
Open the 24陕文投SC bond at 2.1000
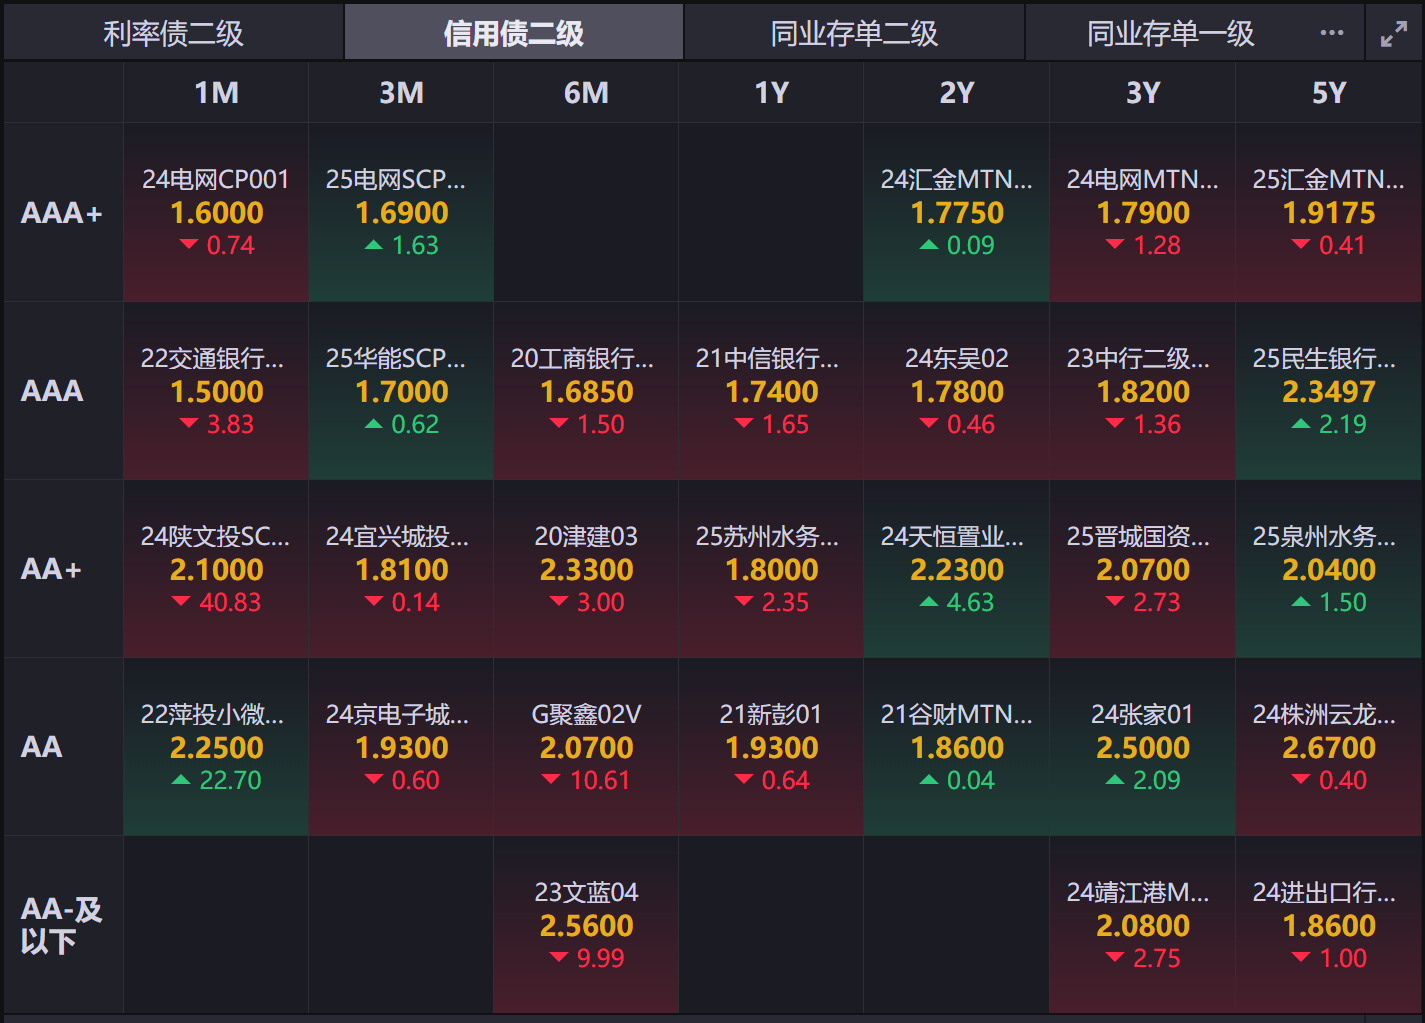pos(216,569)
